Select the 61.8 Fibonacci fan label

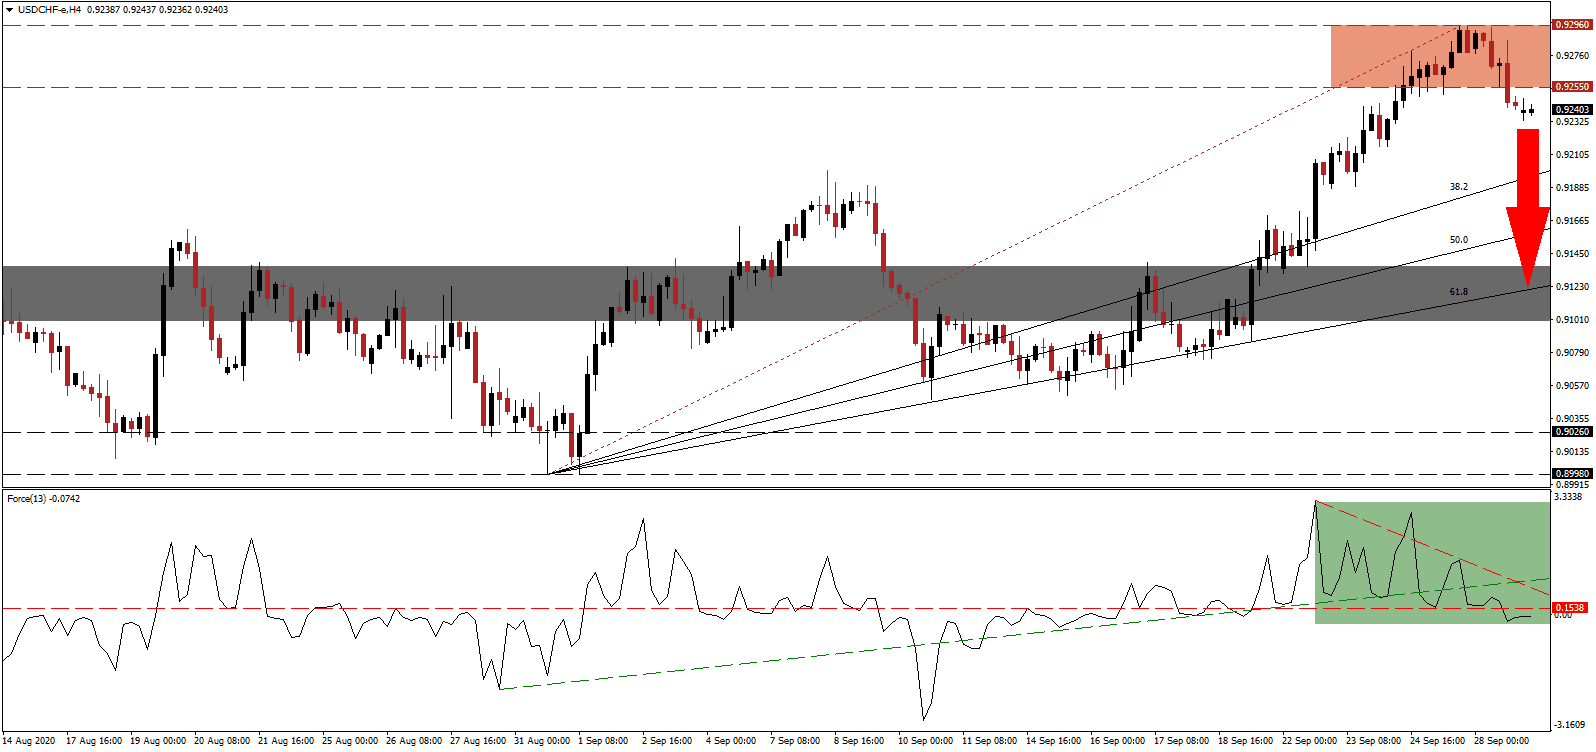coord(1458,292)
